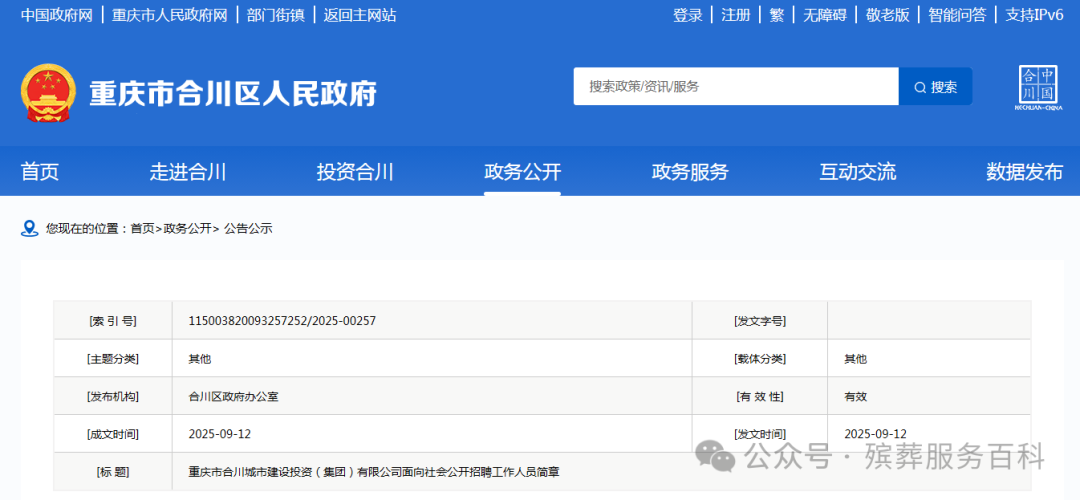Toggle traditional Chinese with 繁 link
Viewport: 1080px width, 500px height.
776,15
